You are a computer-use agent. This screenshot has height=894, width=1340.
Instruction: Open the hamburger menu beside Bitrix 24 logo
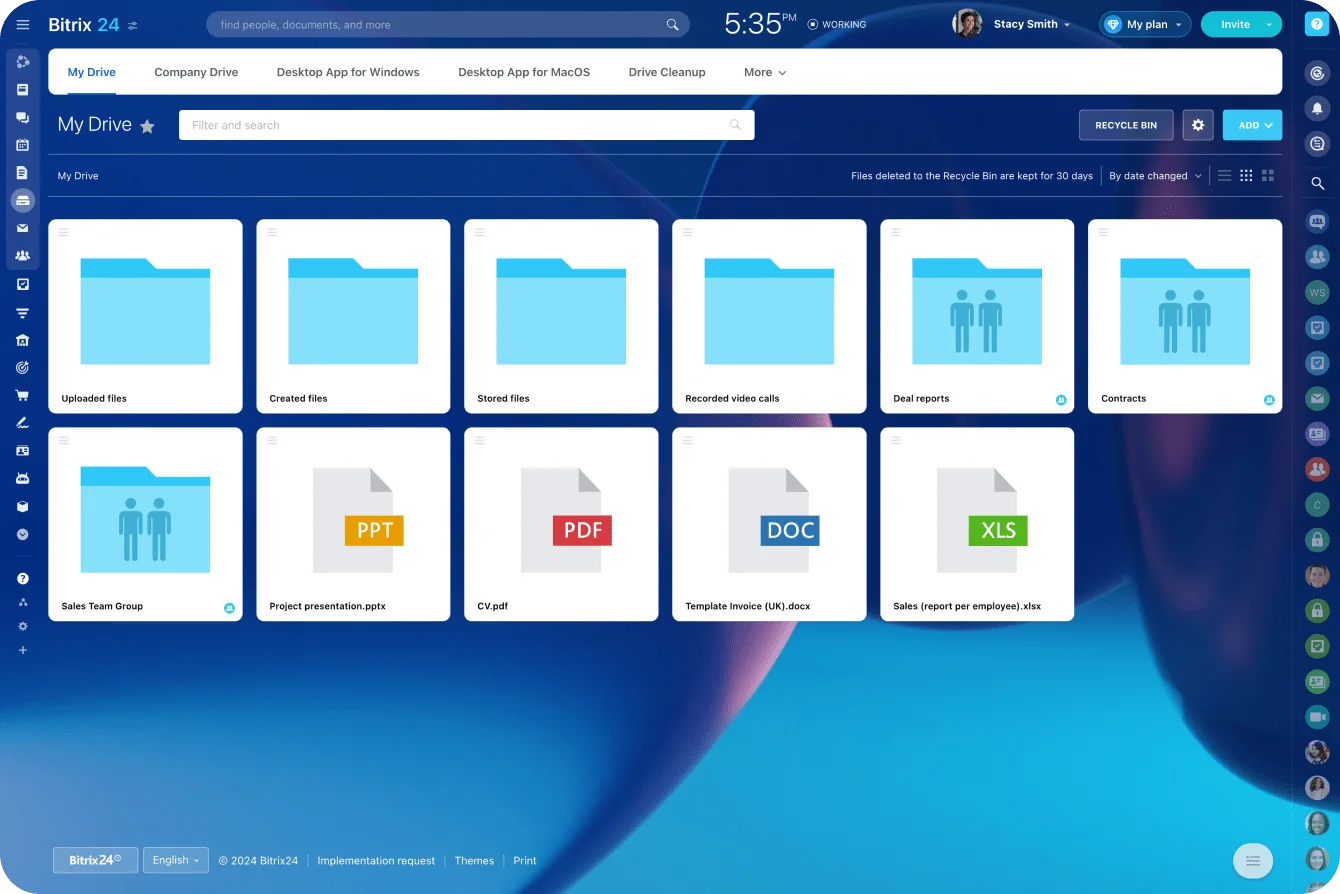coord(23,25)
